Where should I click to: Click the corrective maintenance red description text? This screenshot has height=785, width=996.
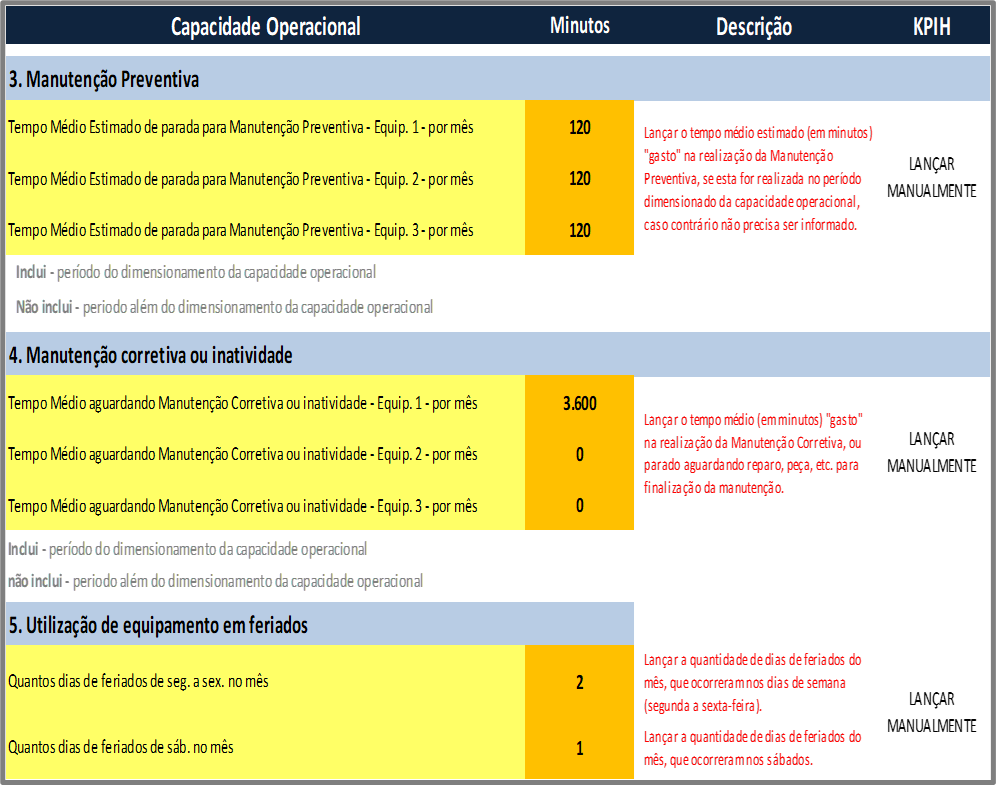click(x=753, y=453)
